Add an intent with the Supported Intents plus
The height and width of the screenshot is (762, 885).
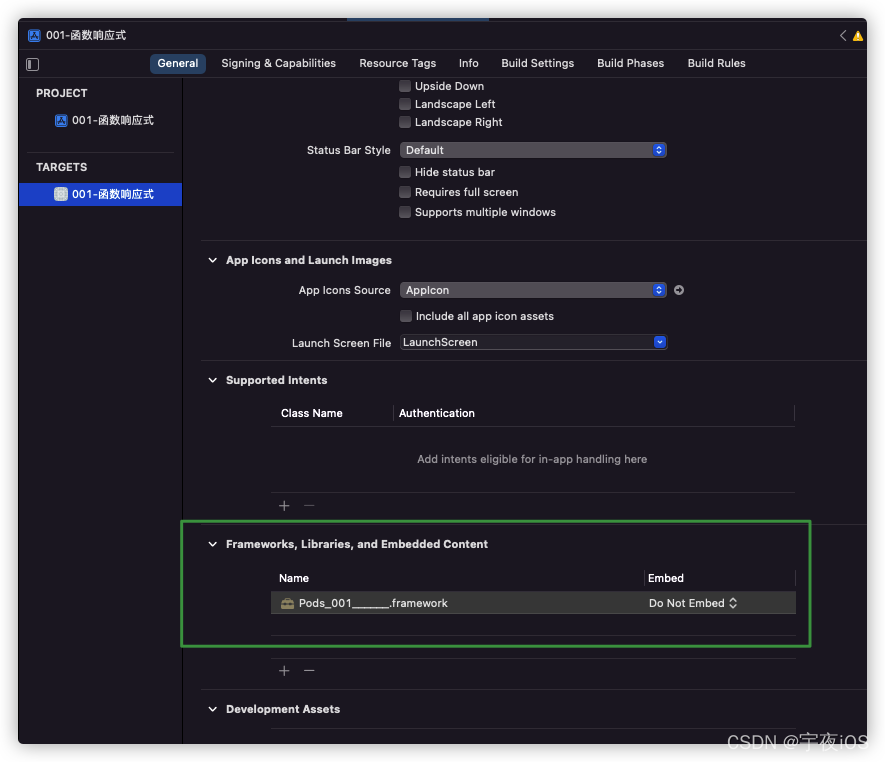284,506
